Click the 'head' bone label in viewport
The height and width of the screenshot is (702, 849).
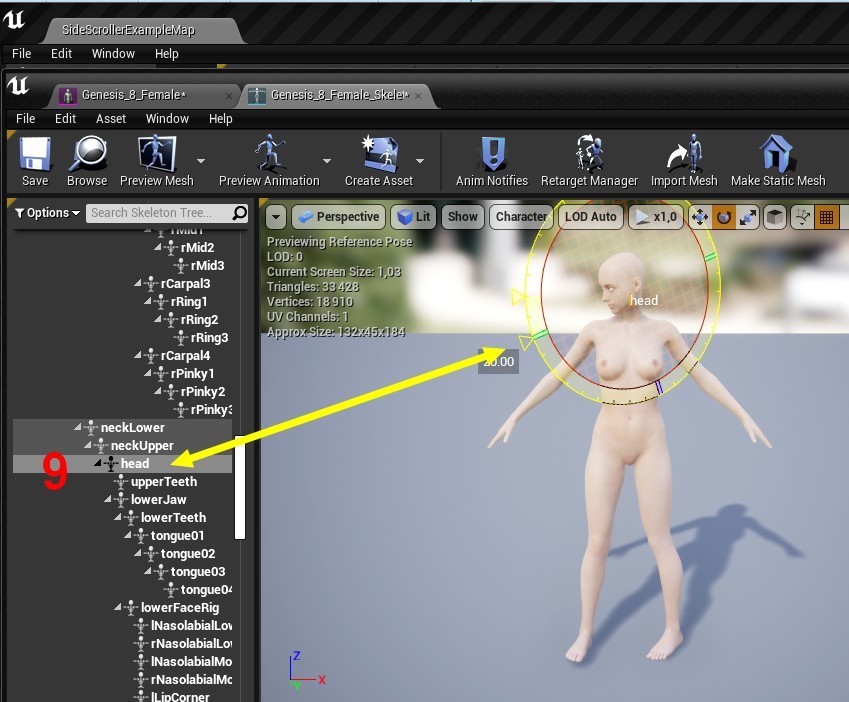(x=644, y=300)
